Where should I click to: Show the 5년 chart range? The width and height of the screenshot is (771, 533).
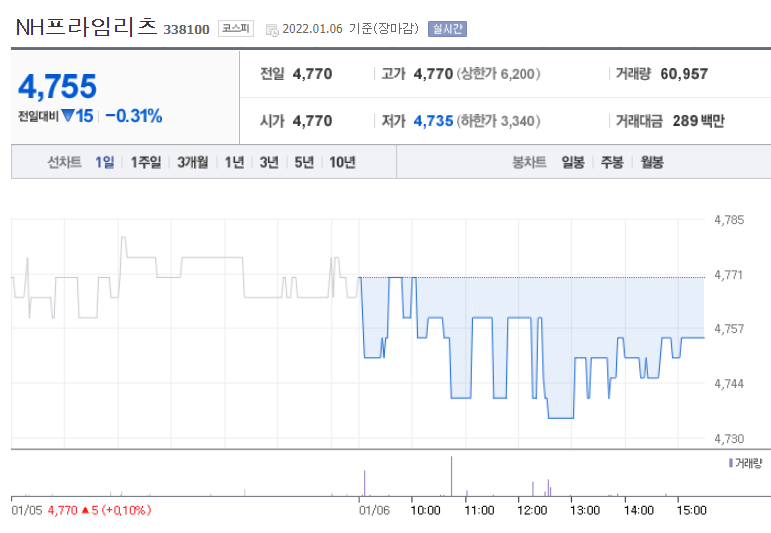click(304, 162)
